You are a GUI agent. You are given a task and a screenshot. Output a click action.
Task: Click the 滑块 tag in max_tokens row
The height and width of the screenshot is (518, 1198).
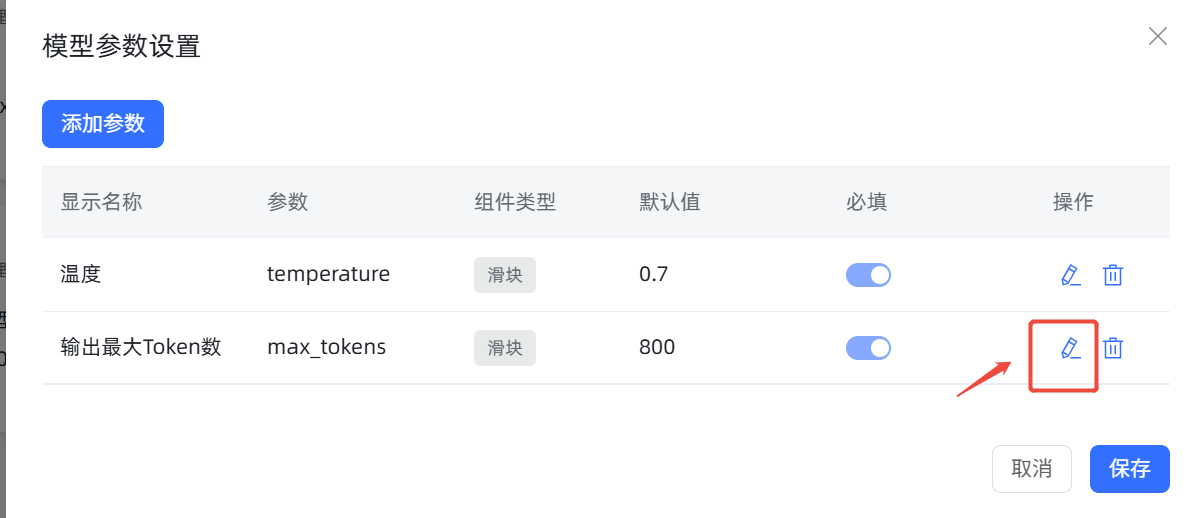pyautogui.click(x=505, y=348)
